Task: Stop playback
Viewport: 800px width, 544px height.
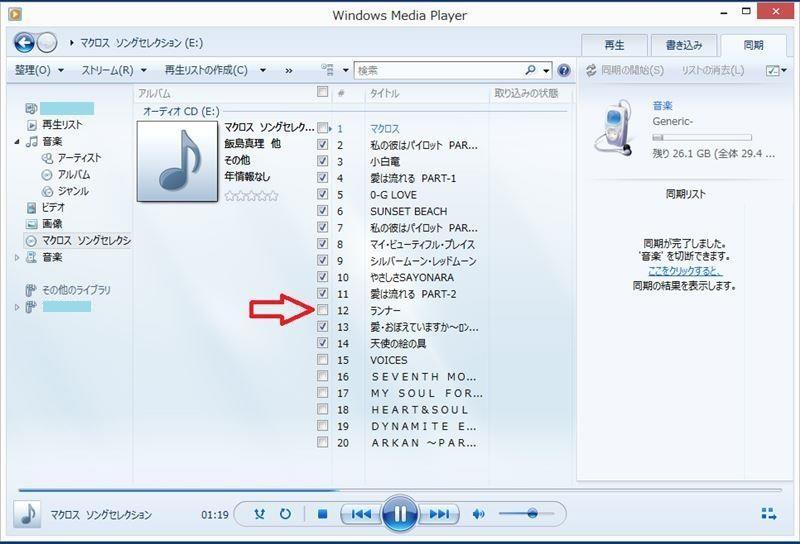Action: coord(322,514)
